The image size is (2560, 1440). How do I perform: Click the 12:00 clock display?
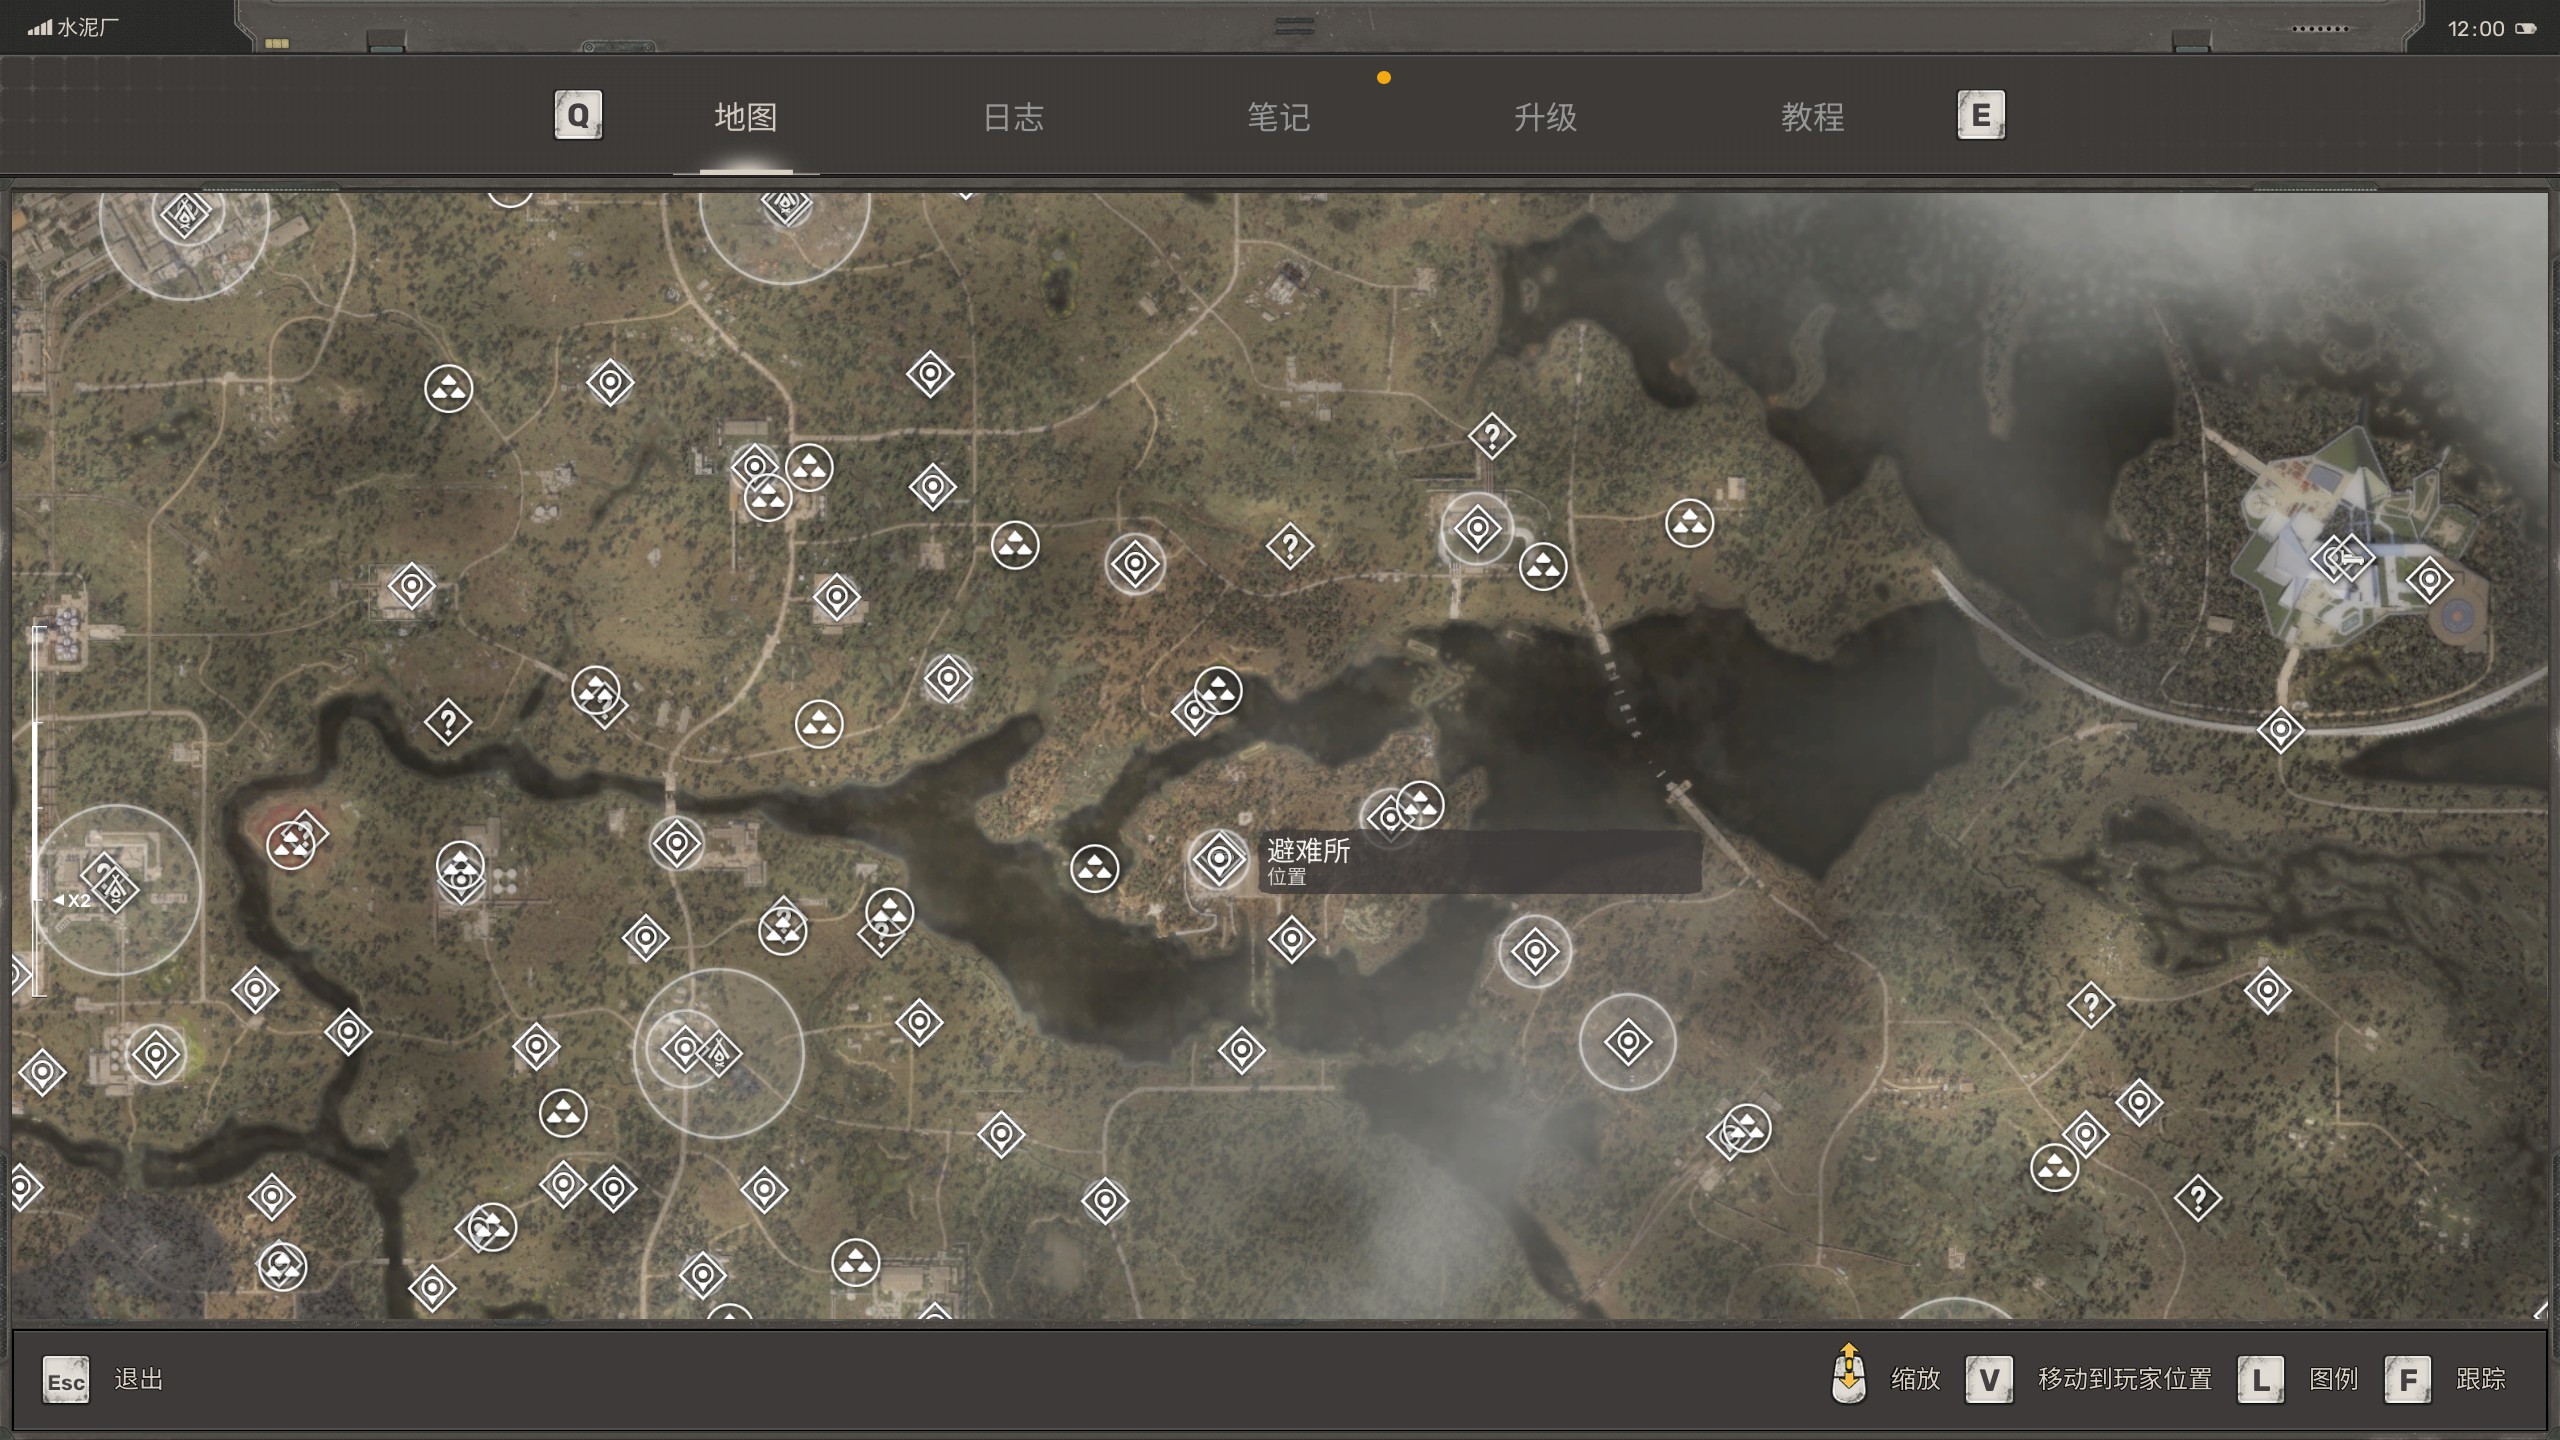click(2476, 29)
